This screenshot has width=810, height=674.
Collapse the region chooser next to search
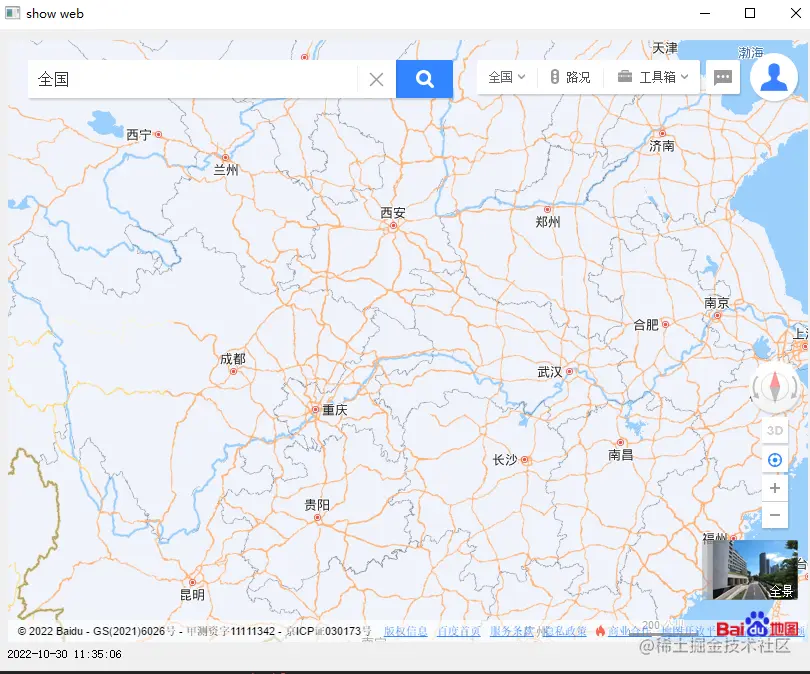(x=521, y=76)
